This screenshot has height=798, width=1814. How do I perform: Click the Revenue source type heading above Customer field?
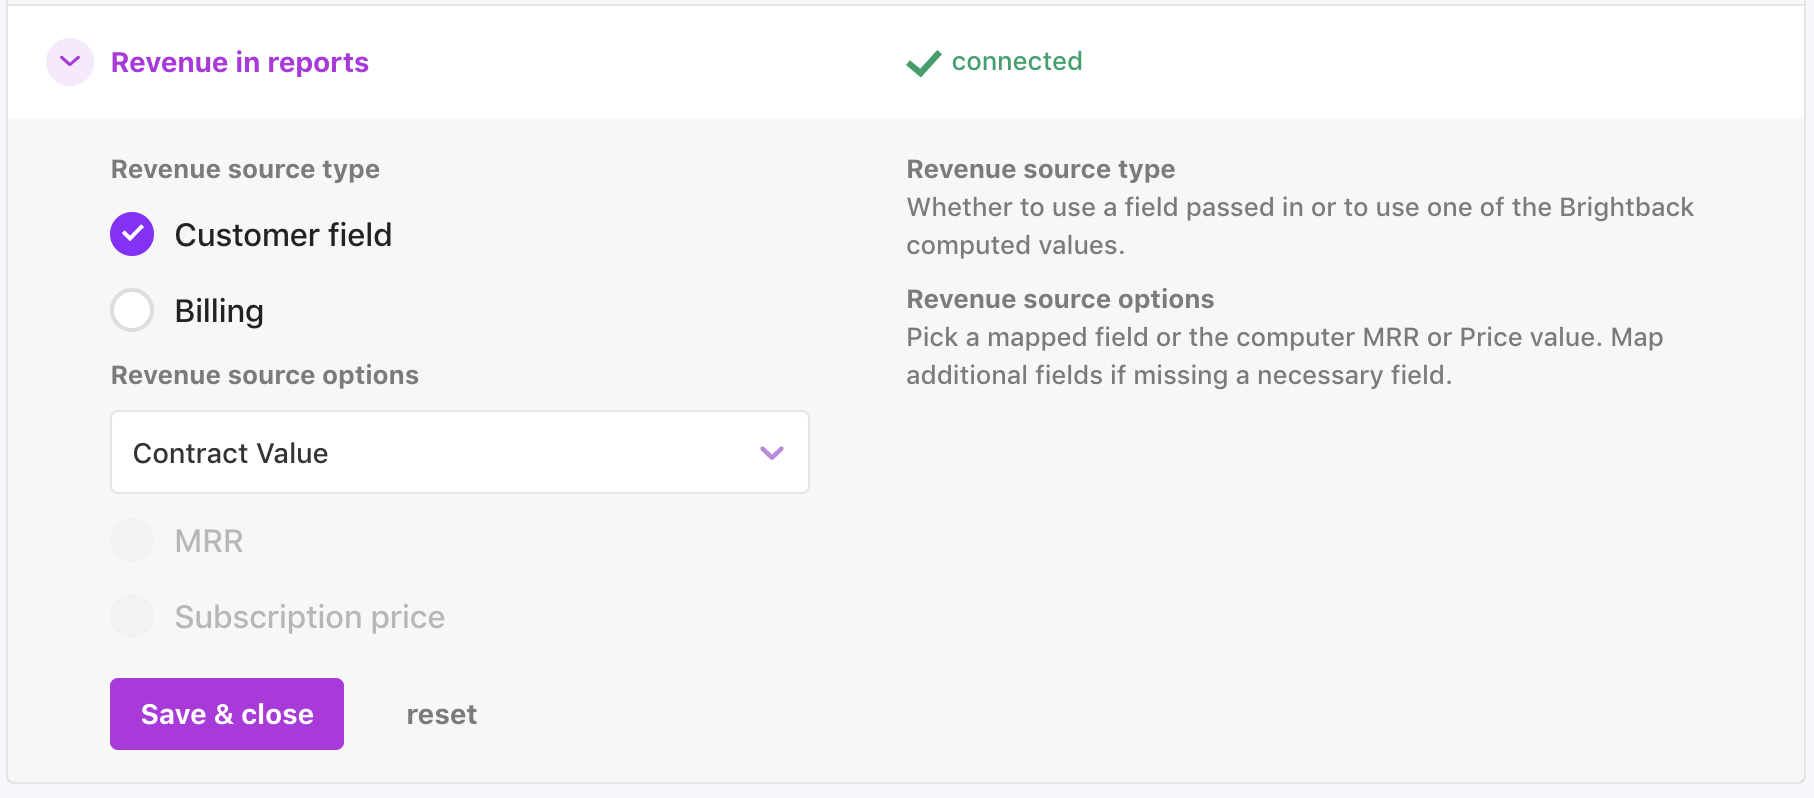(245, 169)
